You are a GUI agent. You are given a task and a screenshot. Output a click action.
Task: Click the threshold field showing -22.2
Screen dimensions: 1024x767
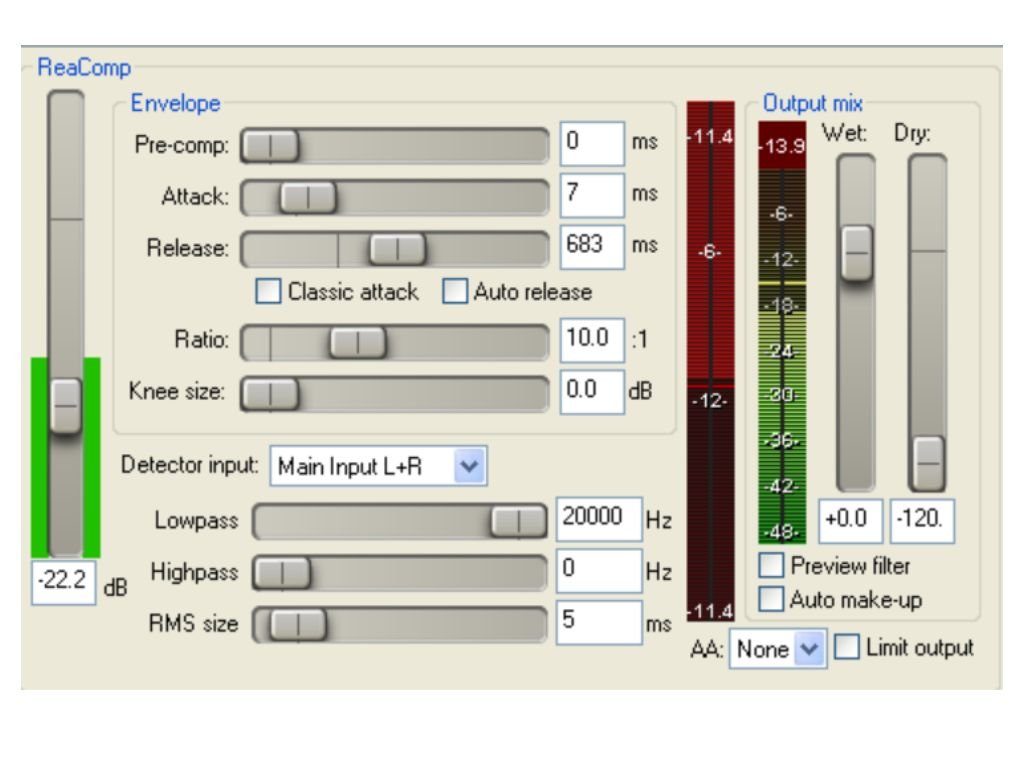[63, 581]
